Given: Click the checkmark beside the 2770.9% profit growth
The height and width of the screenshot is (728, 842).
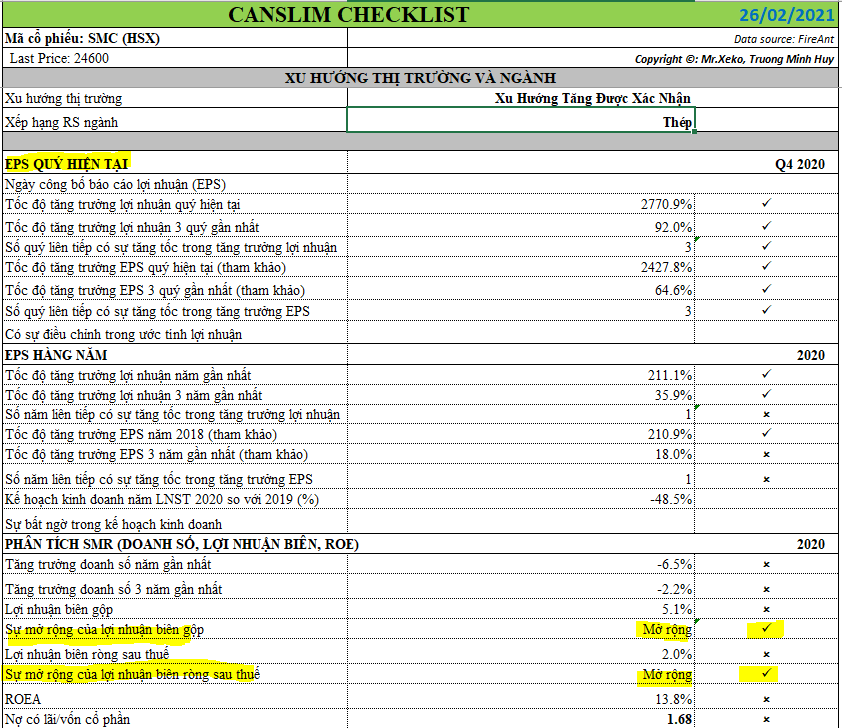Looking at the screenshot, I should coord(766,203).
